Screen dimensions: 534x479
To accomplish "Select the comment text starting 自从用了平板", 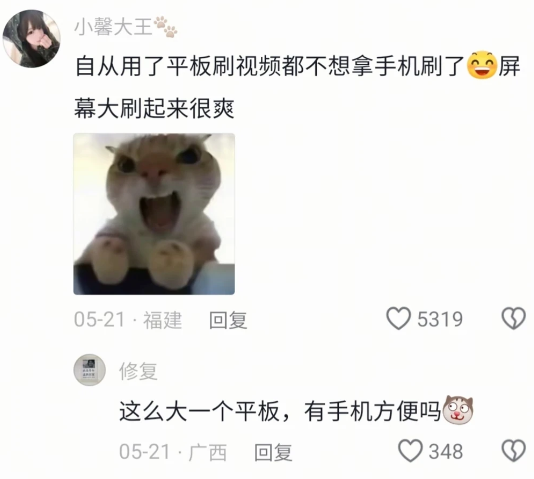I will [x=297, y=87].
